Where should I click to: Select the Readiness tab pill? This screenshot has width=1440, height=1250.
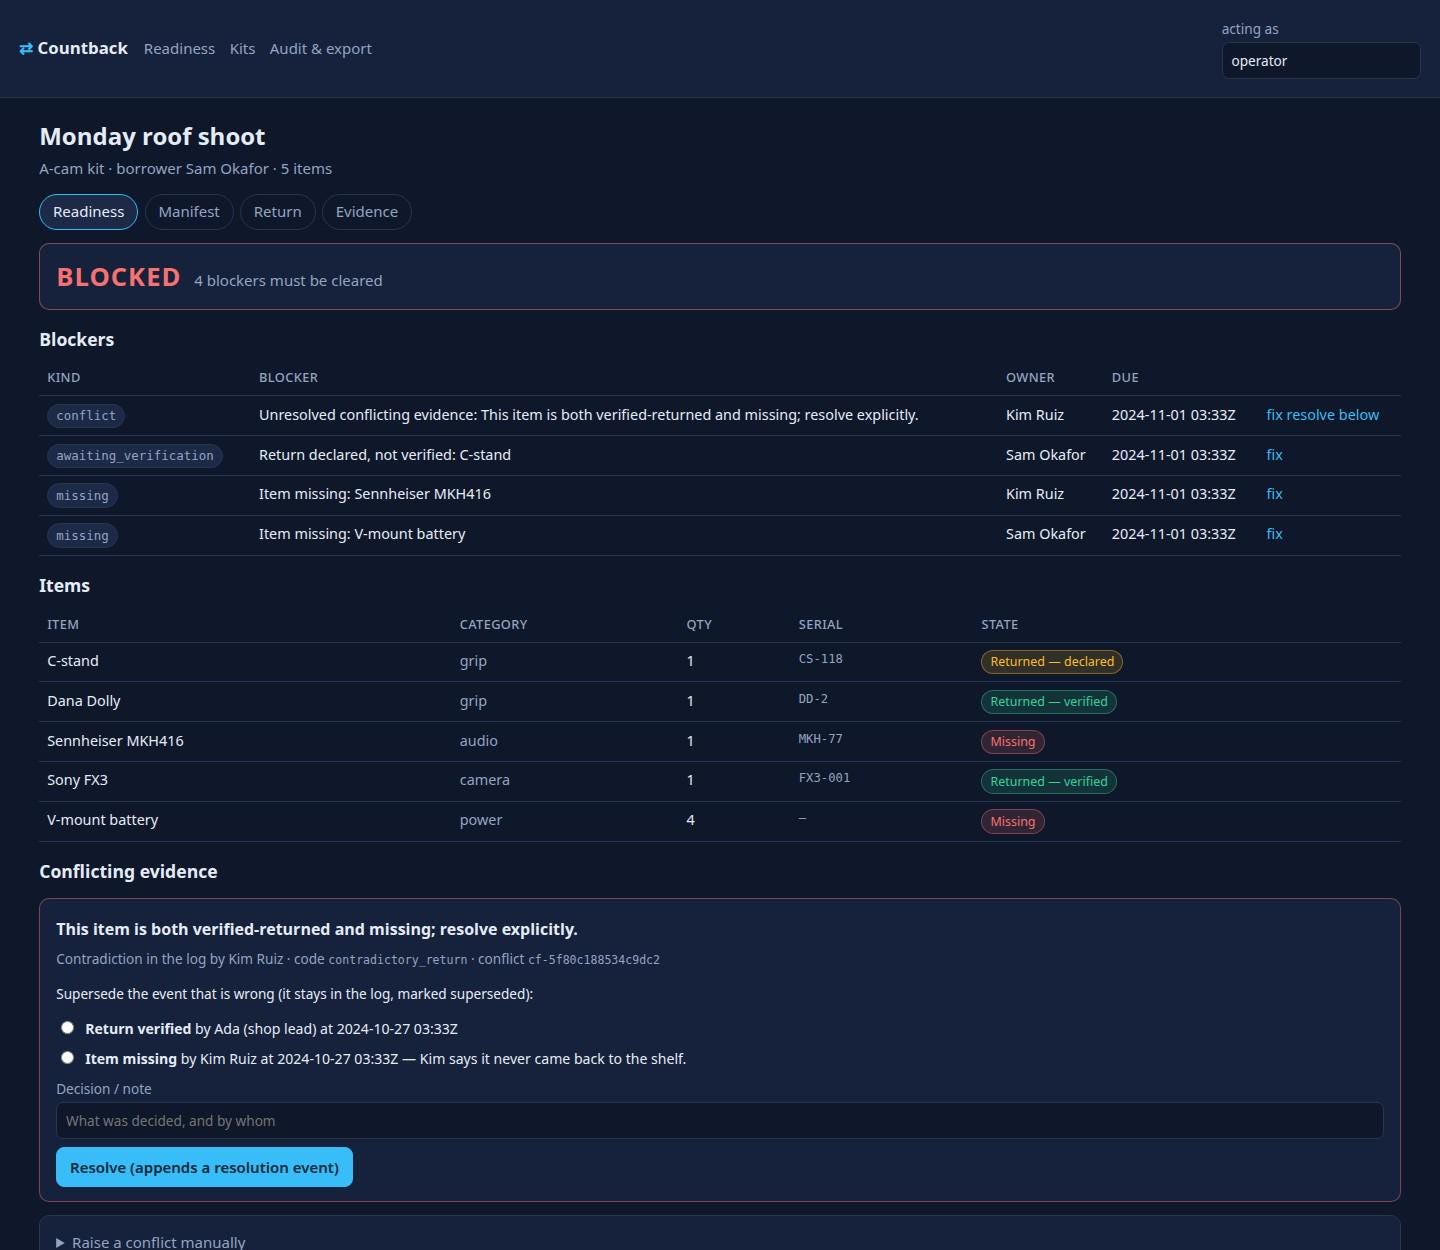click(x=89, y=212)
